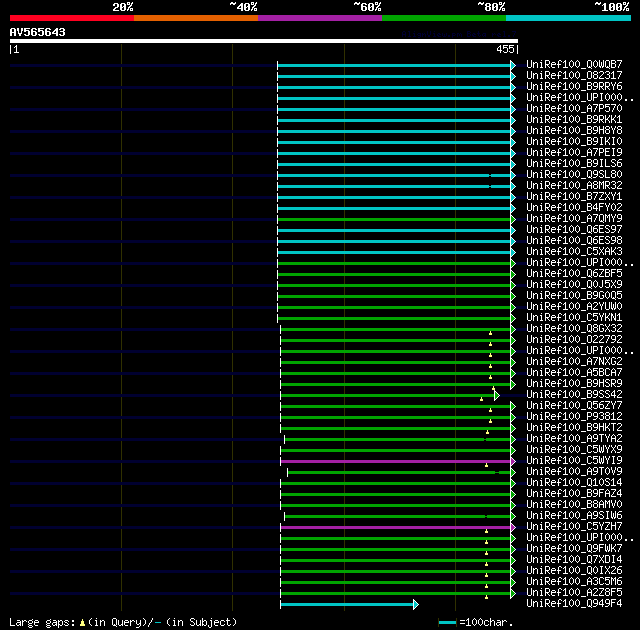Click the short cyan alignment bar for Q949F4
The image size is (640, 630).
pos(347,604)
